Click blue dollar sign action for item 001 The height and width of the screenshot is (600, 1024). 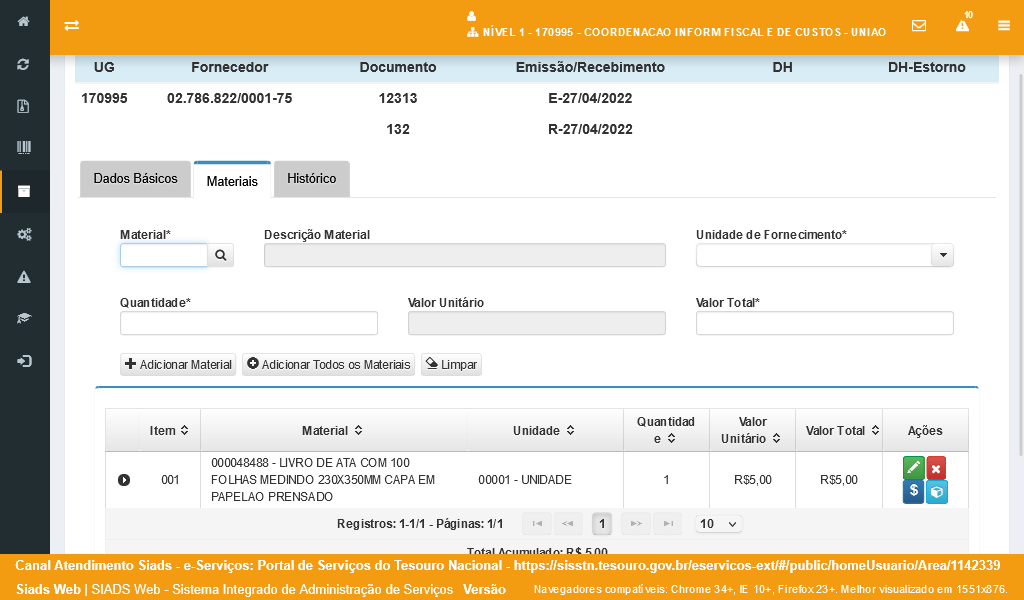(914, 491)
